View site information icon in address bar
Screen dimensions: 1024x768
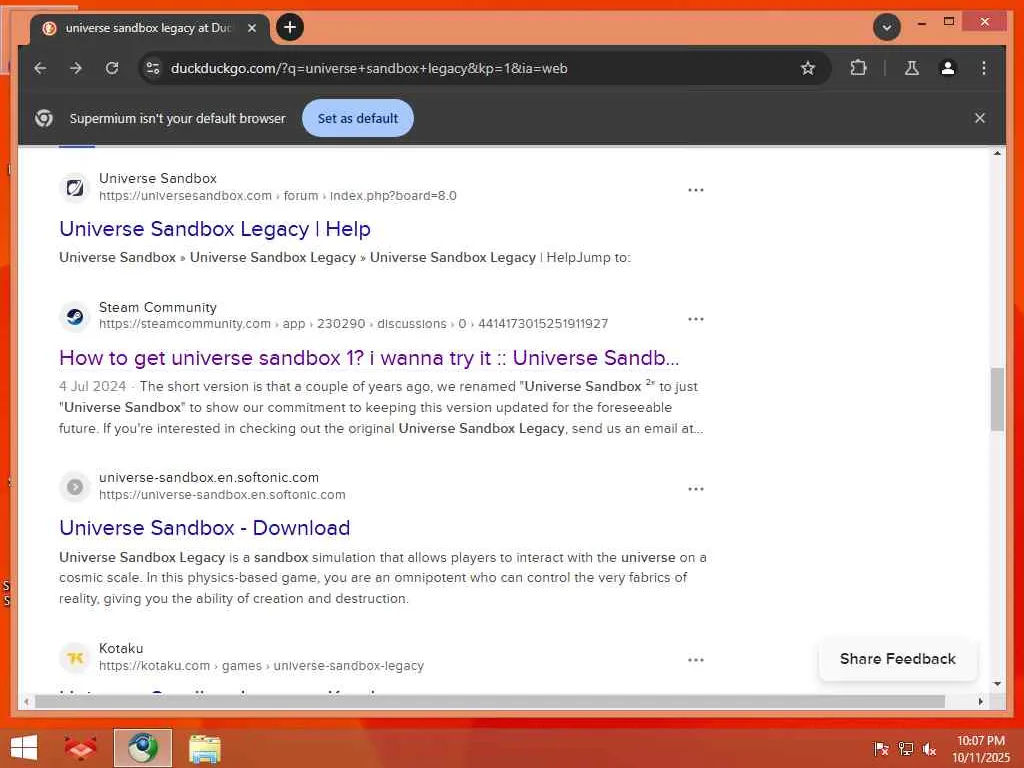point(153,68)
